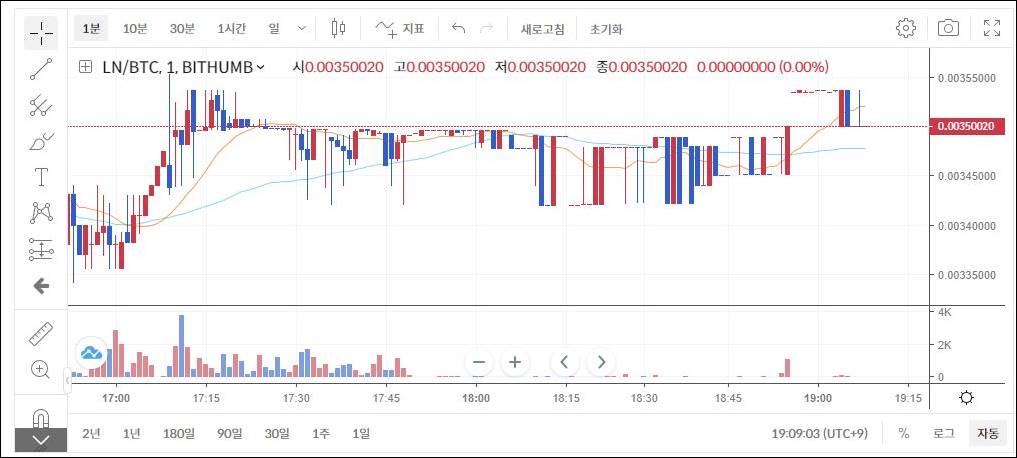Viewport: 1017px width, 458px height.
Task: Select the zoom in magnifier tool
Action: point(41,369)
